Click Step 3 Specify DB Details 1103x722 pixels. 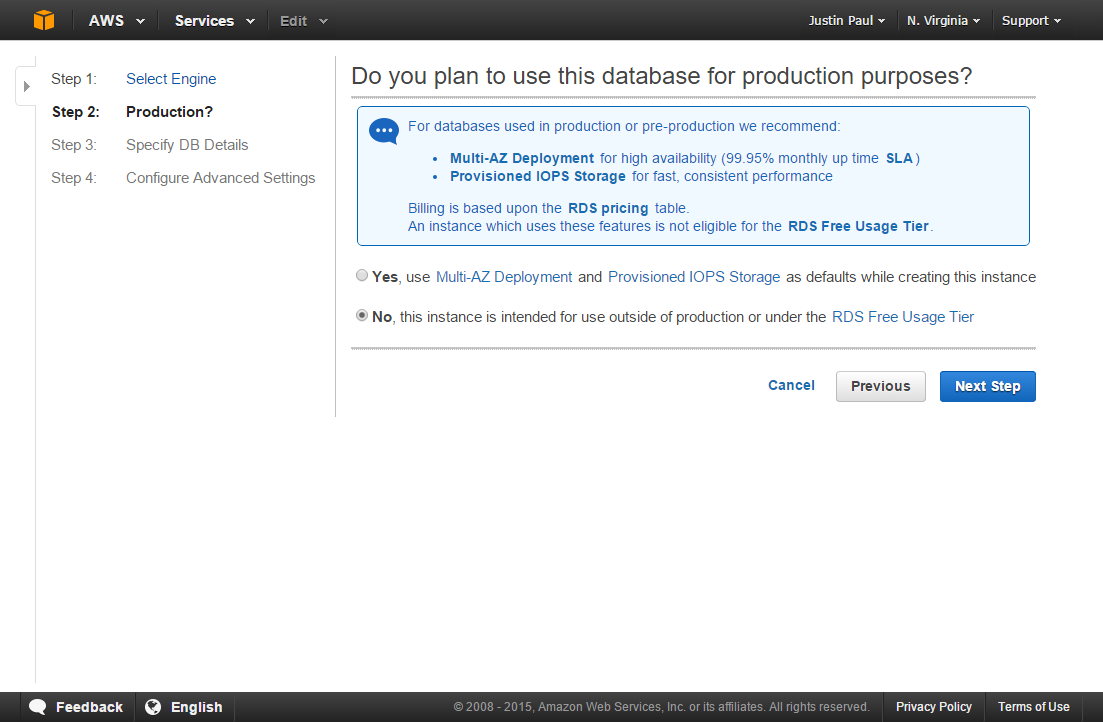pos(187,145)
